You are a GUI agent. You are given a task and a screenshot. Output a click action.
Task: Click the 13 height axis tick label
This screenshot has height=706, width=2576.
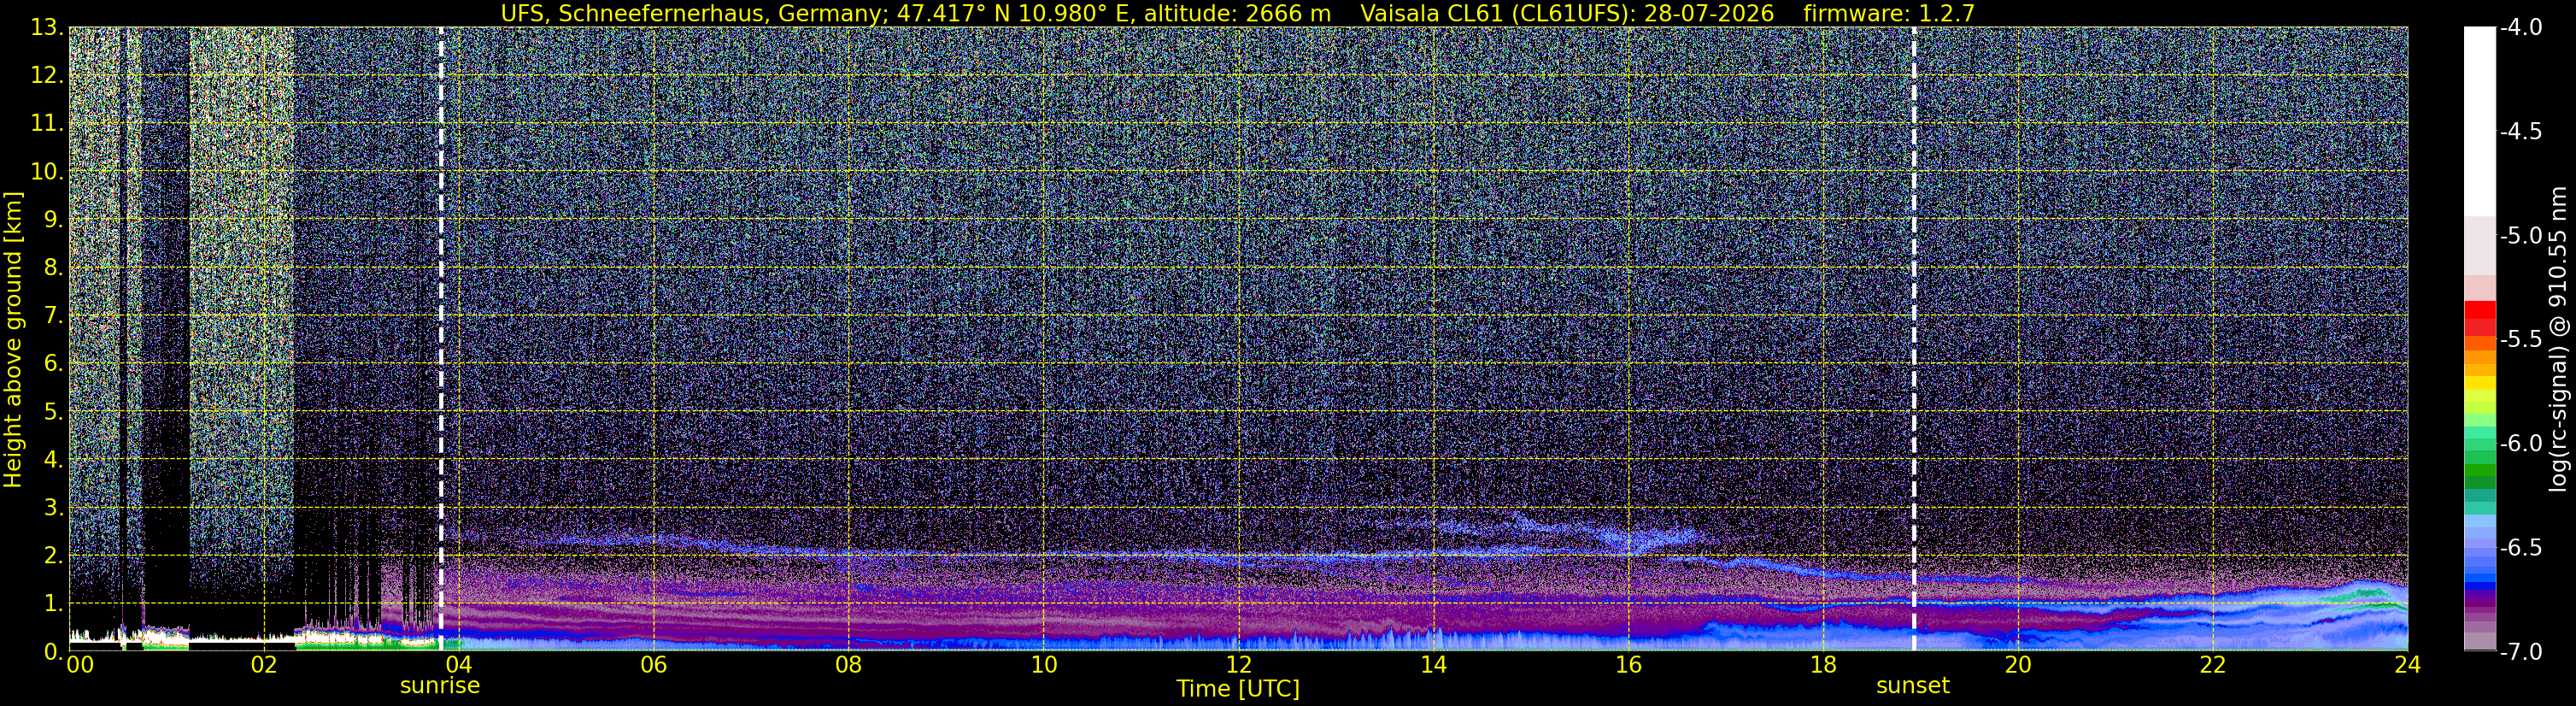click(46, 28)
